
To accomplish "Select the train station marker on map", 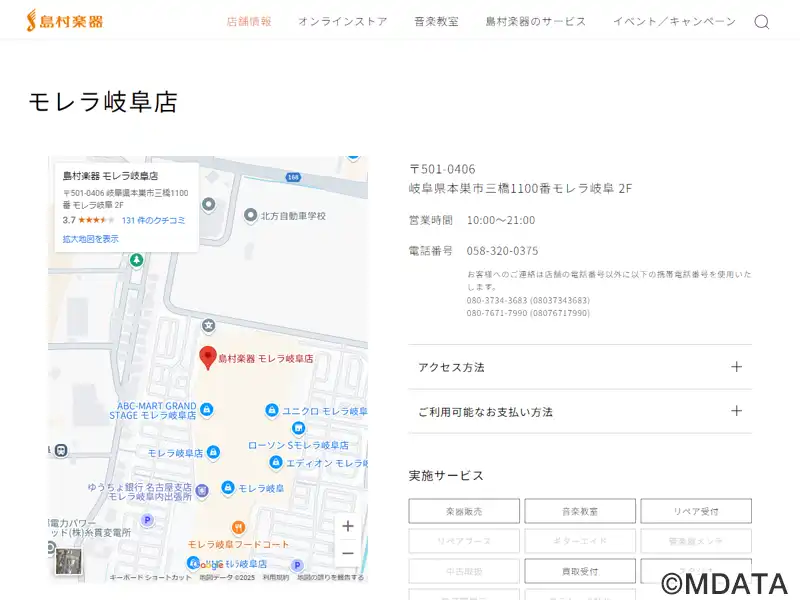I will [x=61, y=451].
